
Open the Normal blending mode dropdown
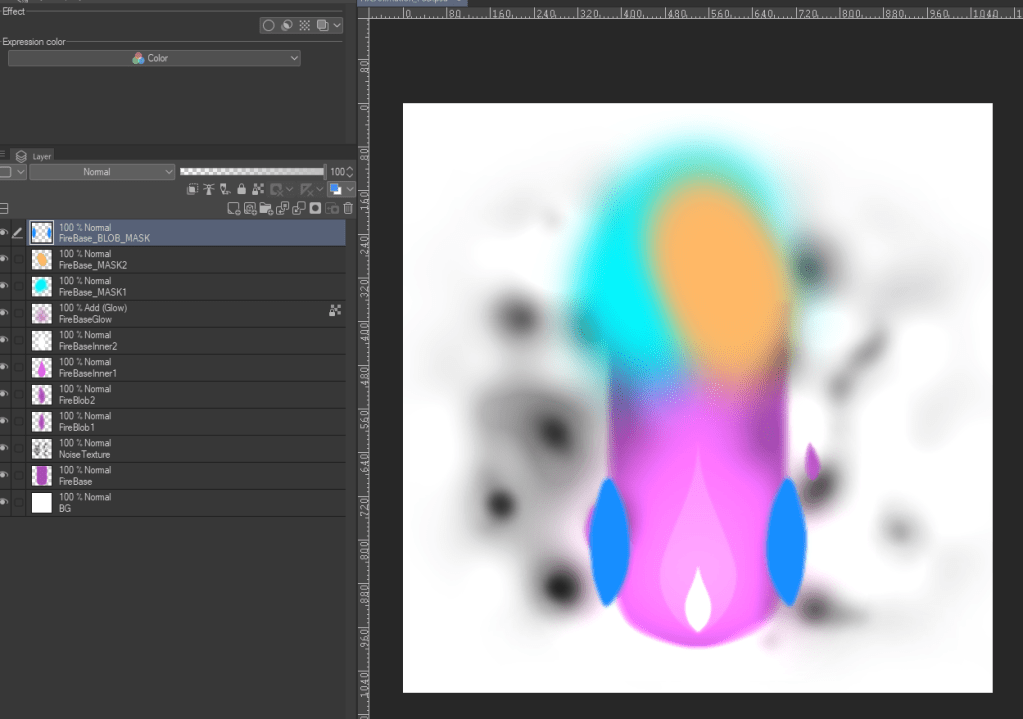click(102, 172)
